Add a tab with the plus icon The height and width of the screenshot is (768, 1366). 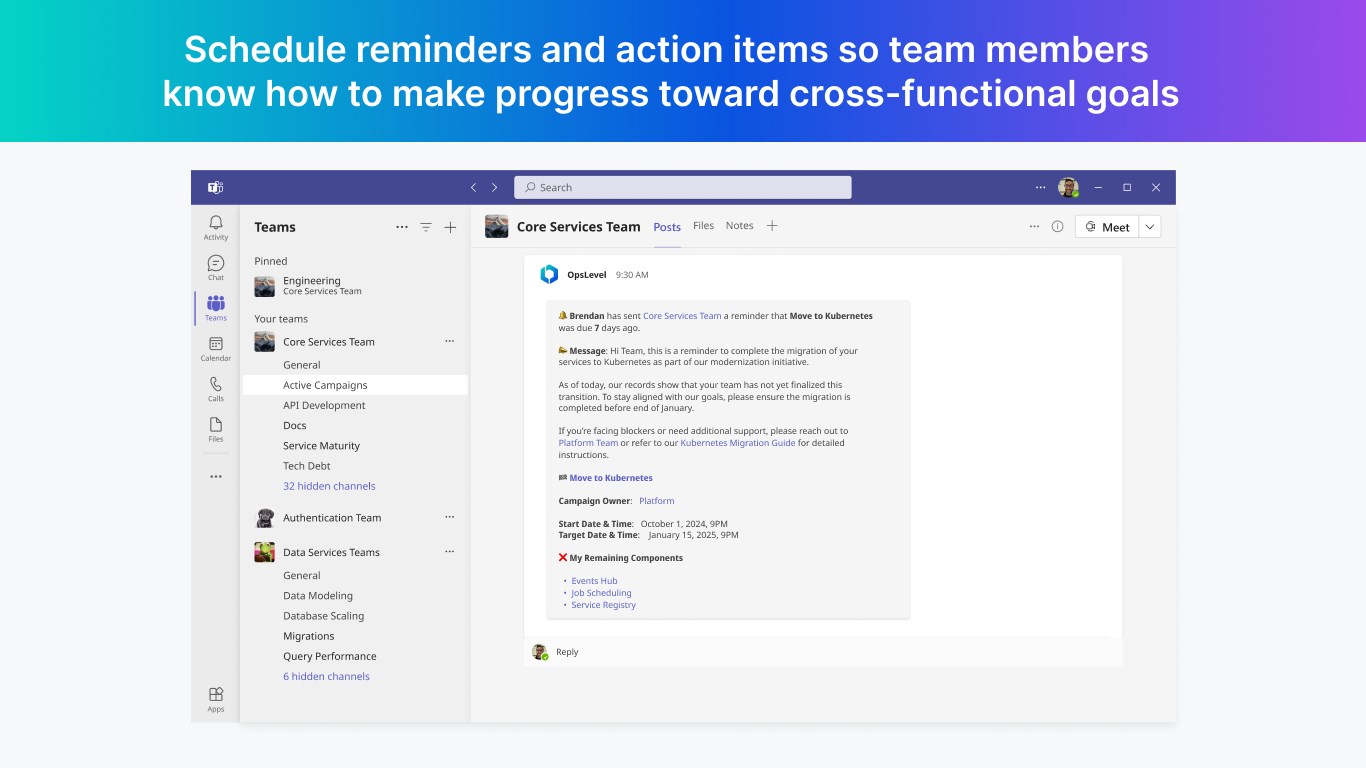pyautogui.click(x=772, y=226)
